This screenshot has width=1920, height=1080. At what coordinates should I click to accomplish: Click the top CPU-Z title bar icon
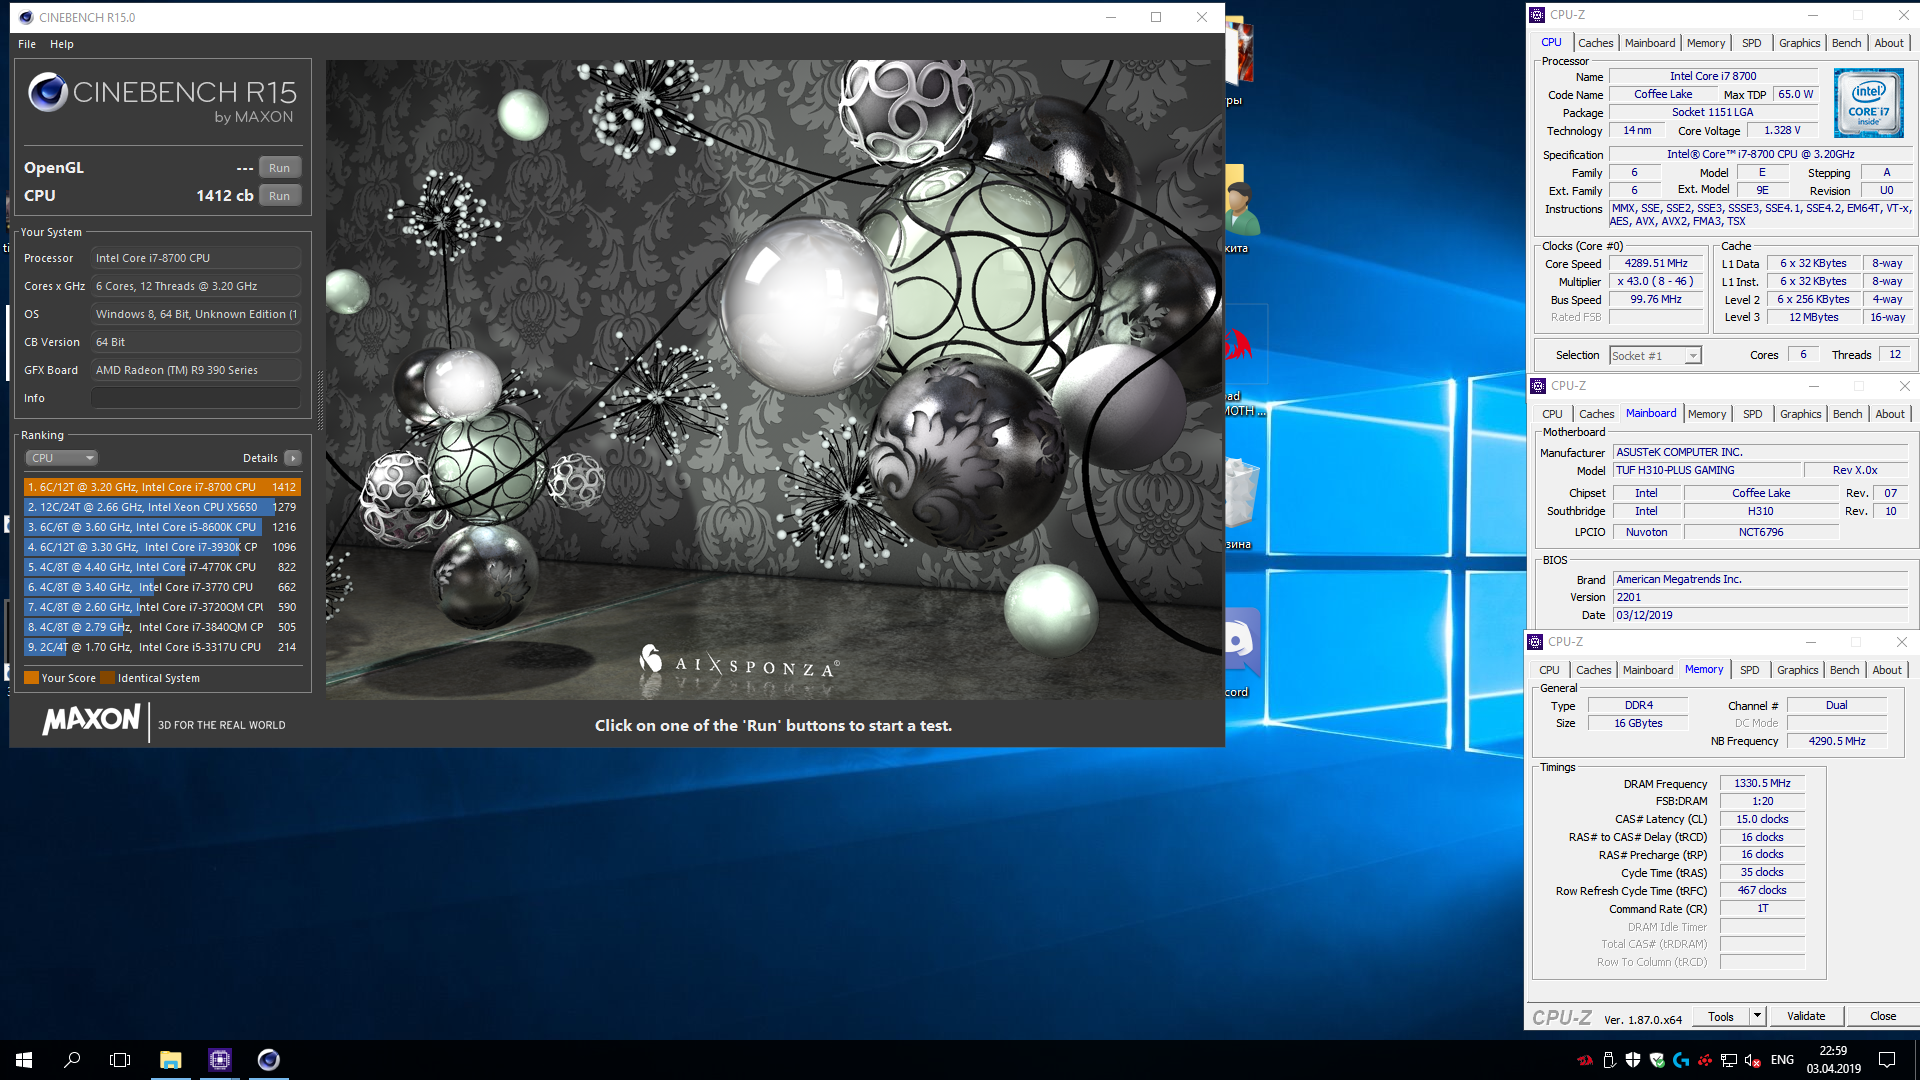1537,15
